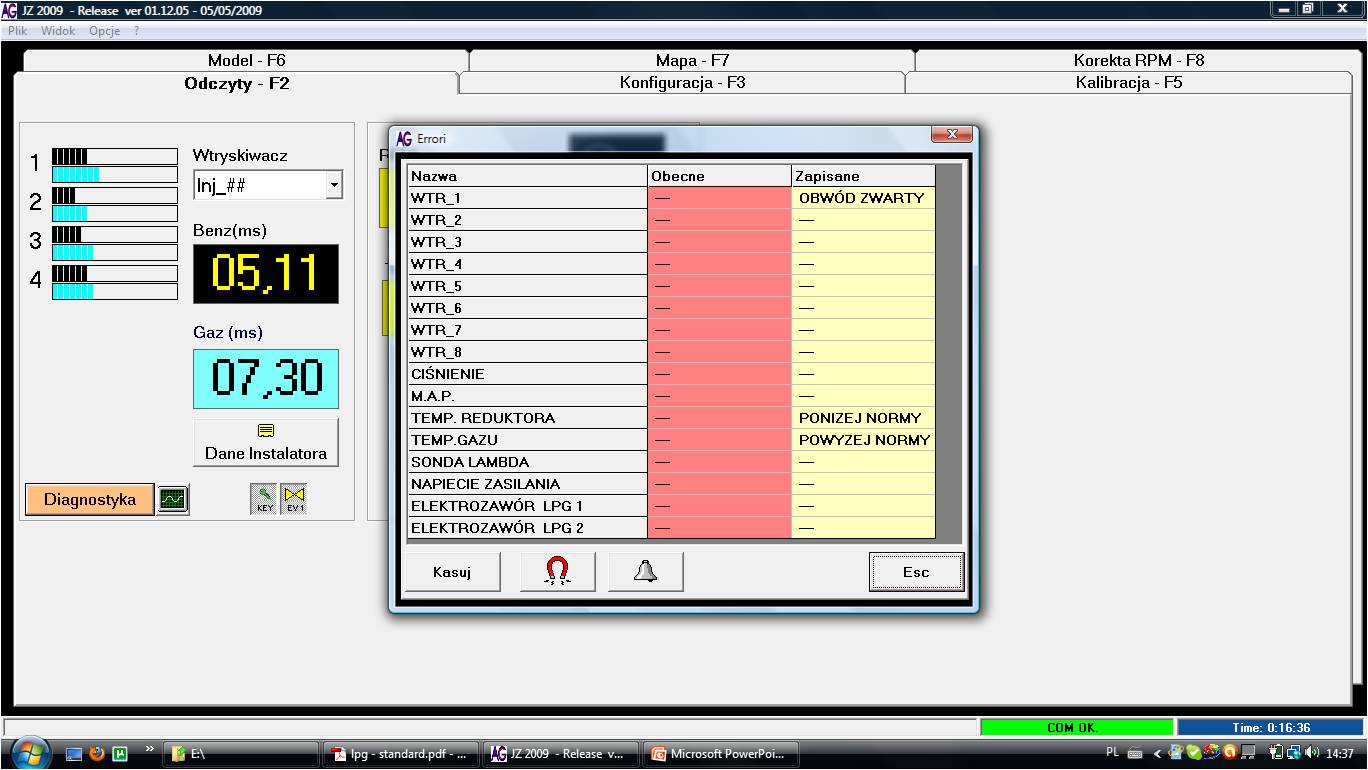Select the TEMP. REDUKTORA row name

pyautogui.click(x=528, y=418)
